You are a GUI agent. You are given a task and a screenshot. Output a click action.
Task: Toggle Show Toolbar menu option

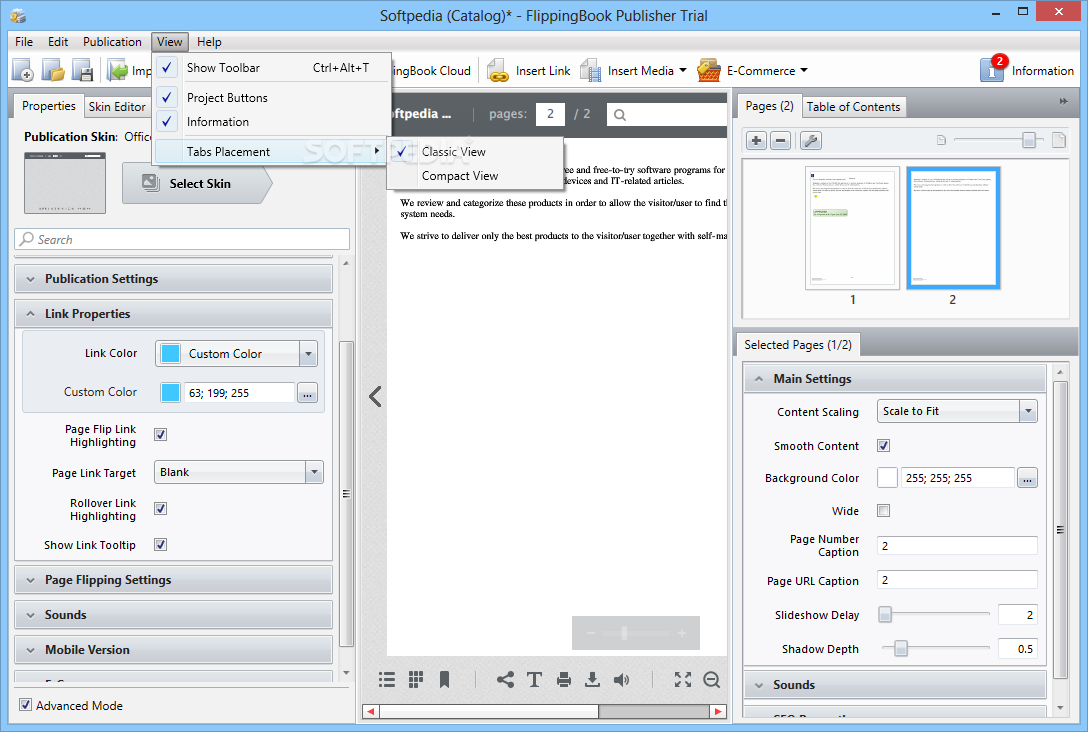(x=271, y=67)
